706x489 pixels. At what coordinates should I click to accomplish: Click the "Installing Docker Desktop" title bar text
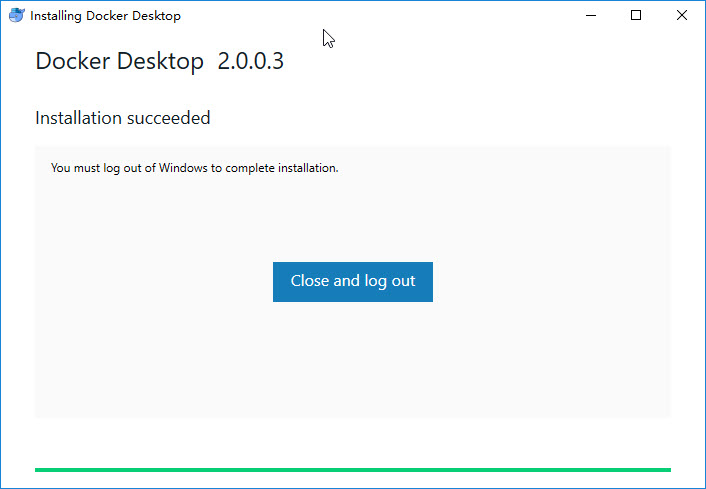105,16
